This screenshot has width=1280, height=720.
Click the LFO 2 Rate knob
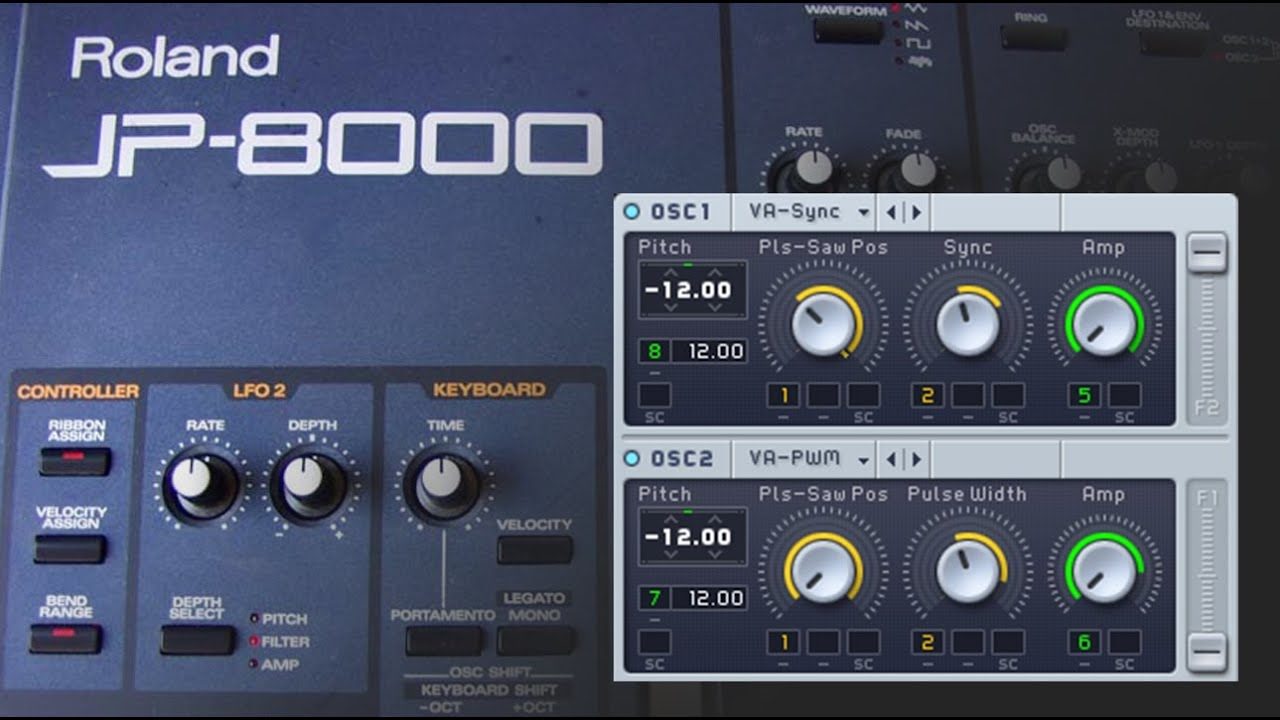point(199,484)
